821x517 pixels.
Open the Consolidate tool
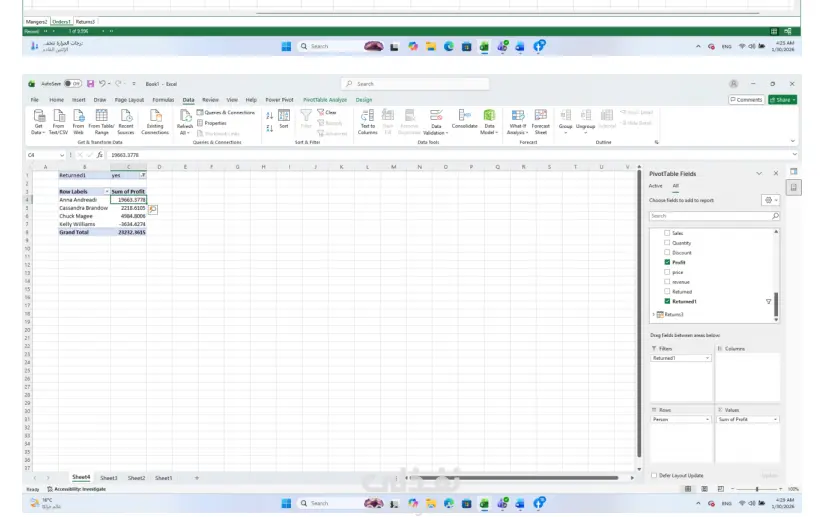[x=464, y=119]
